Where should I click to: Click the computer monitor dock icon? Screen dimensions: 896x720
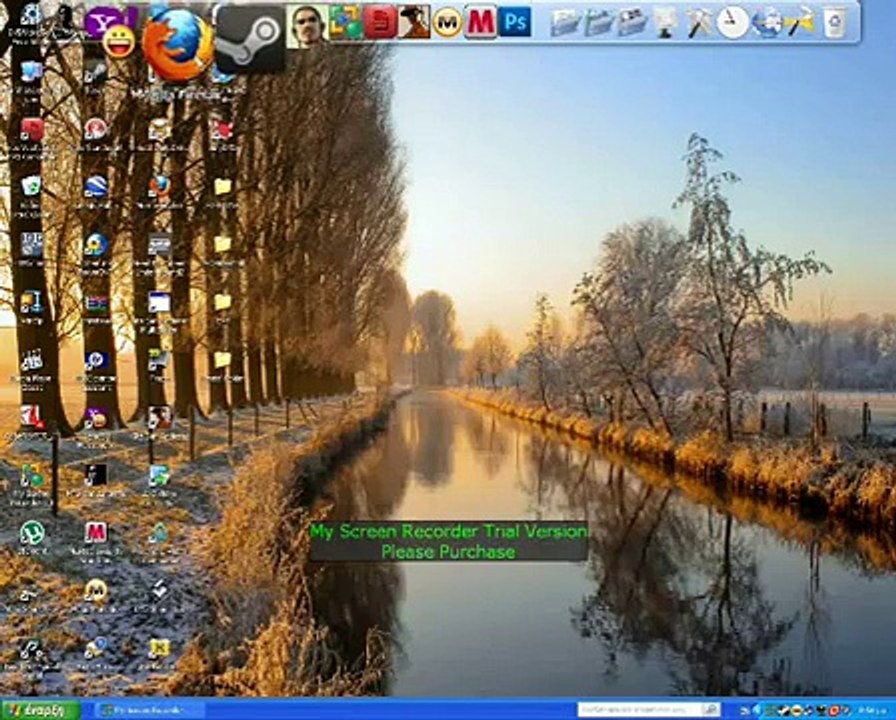point(665,23)
